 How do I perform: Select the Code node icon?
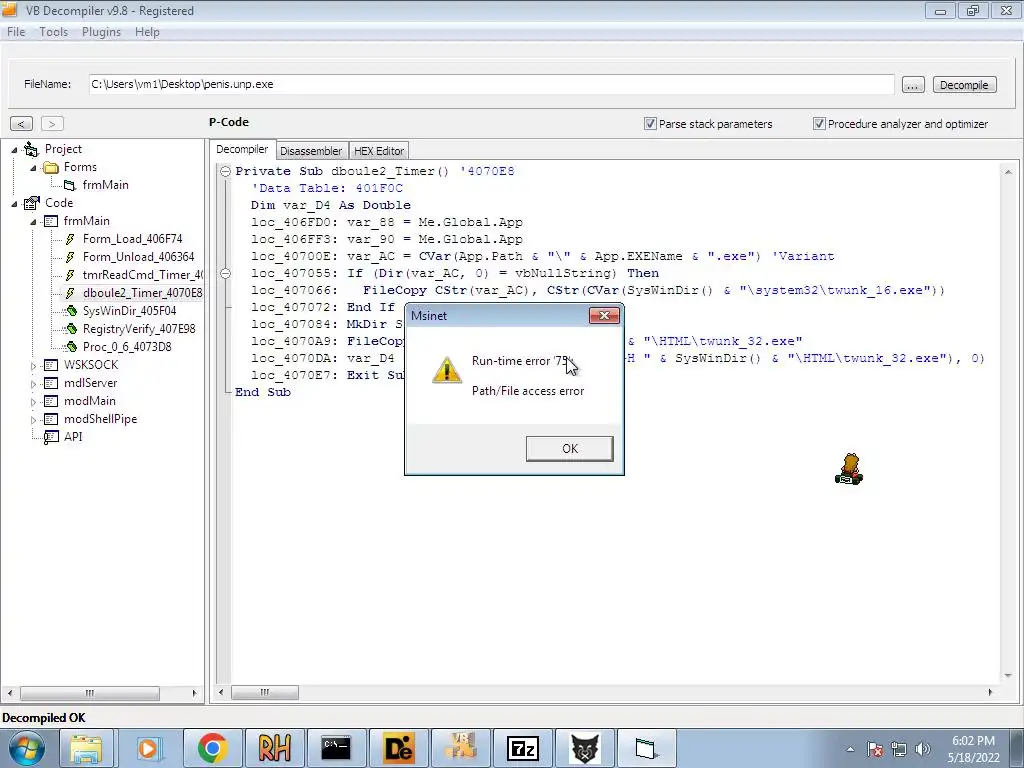click(31, 204)
